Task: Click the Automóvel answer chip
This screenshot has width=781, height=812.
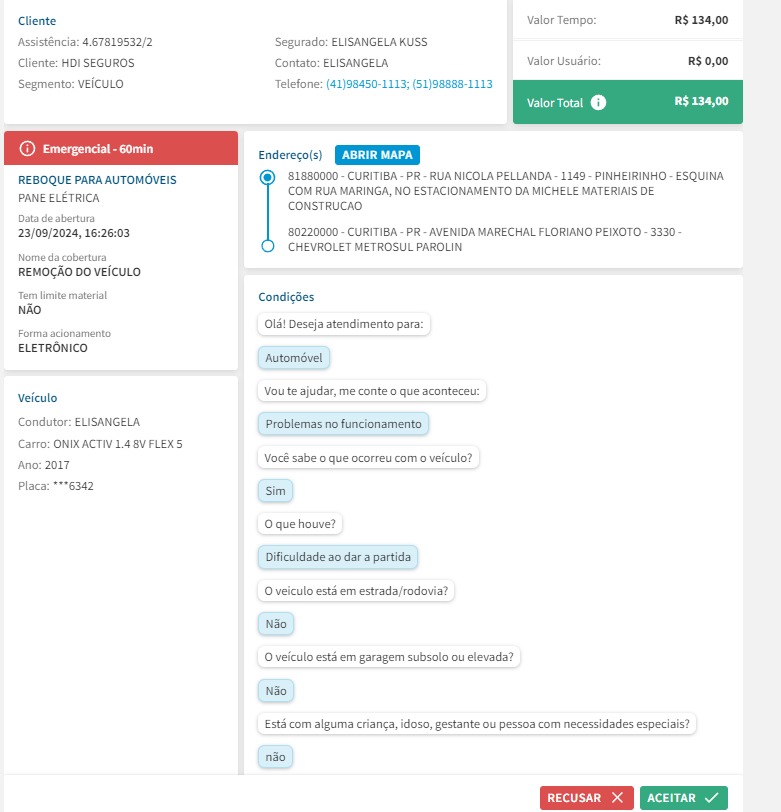Action: click(x=295, y=357)
